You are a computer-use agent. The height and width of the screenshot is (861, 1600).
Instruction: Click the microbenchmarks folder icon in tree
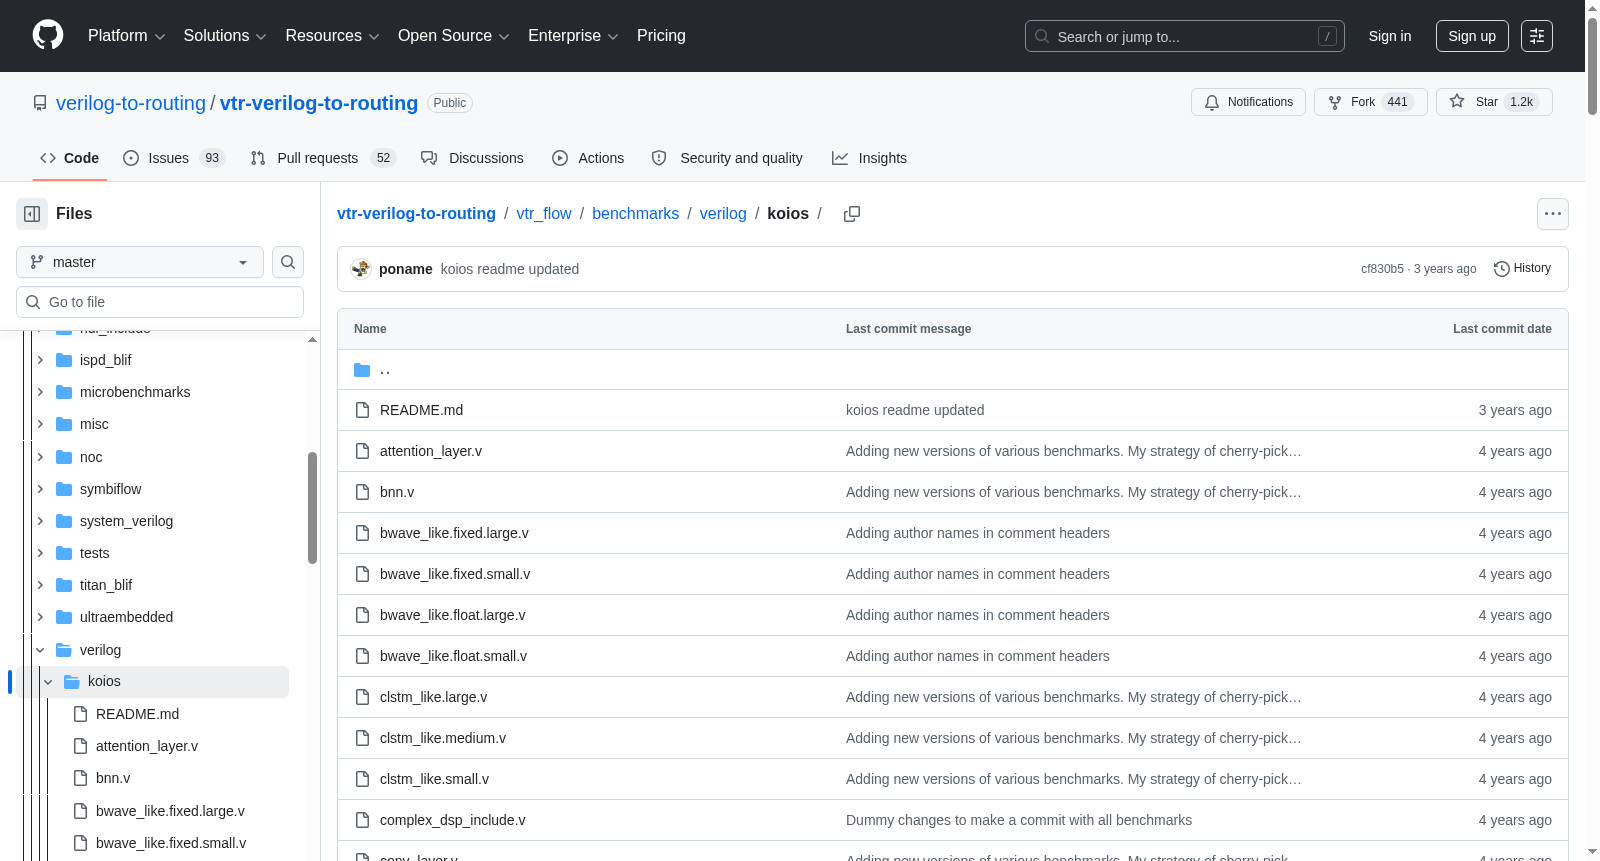coord(64,392)
